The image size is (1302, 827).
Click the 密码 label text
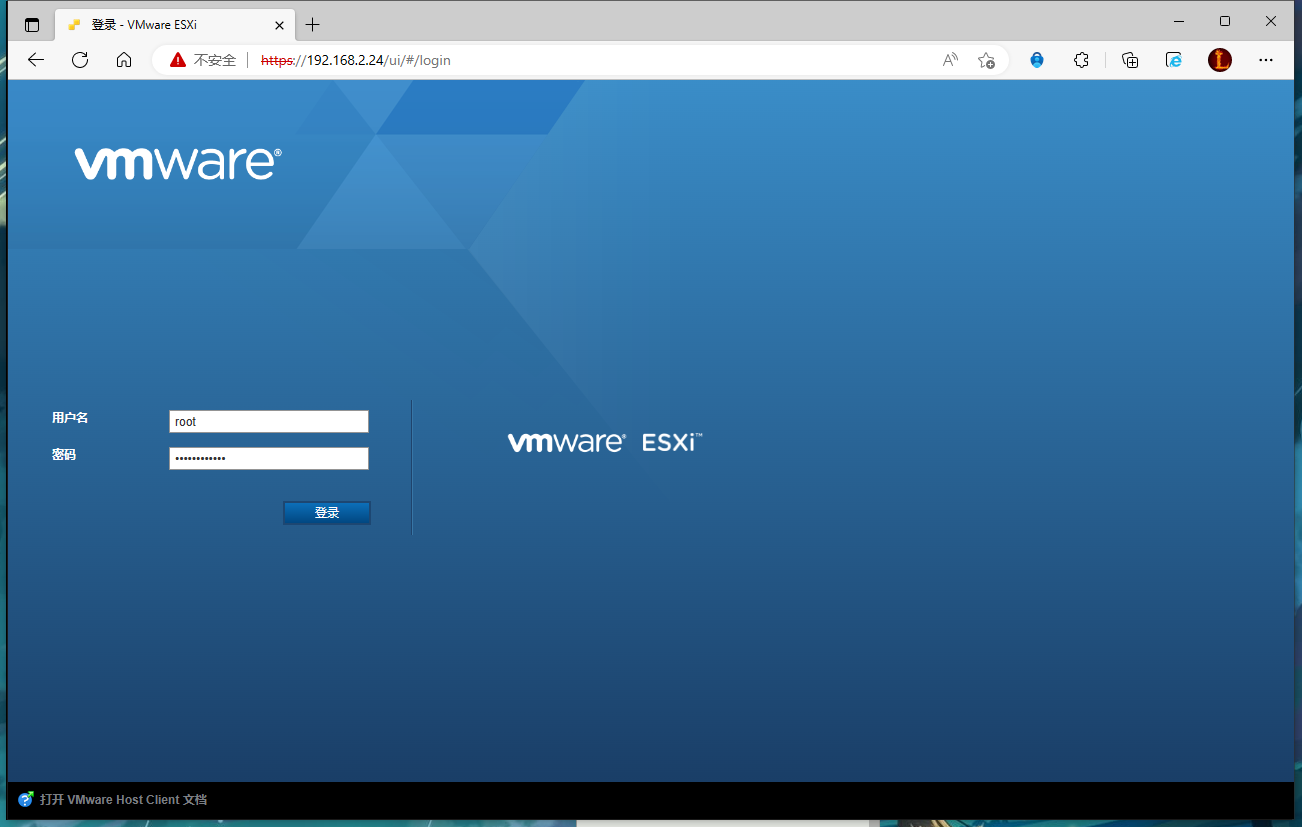pyautogui.click(x=64, y=455)
